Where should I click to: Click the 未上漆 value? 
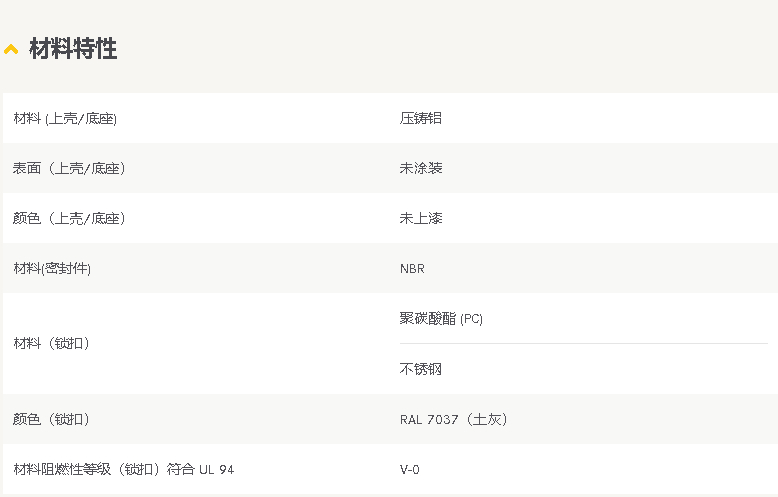(x=421, y=218)
